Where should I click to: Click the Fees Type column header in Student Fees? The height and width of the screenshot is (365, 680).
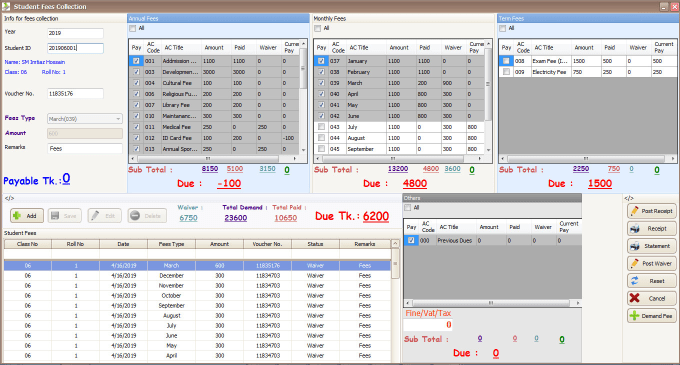171,244
